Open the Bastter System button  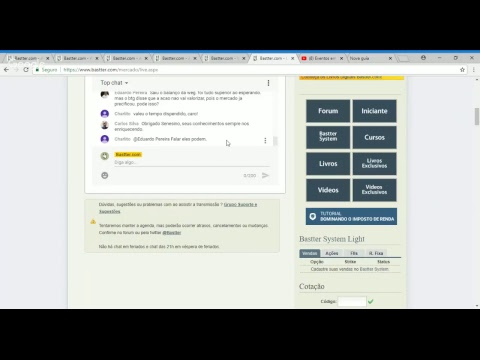coord(328,137)
